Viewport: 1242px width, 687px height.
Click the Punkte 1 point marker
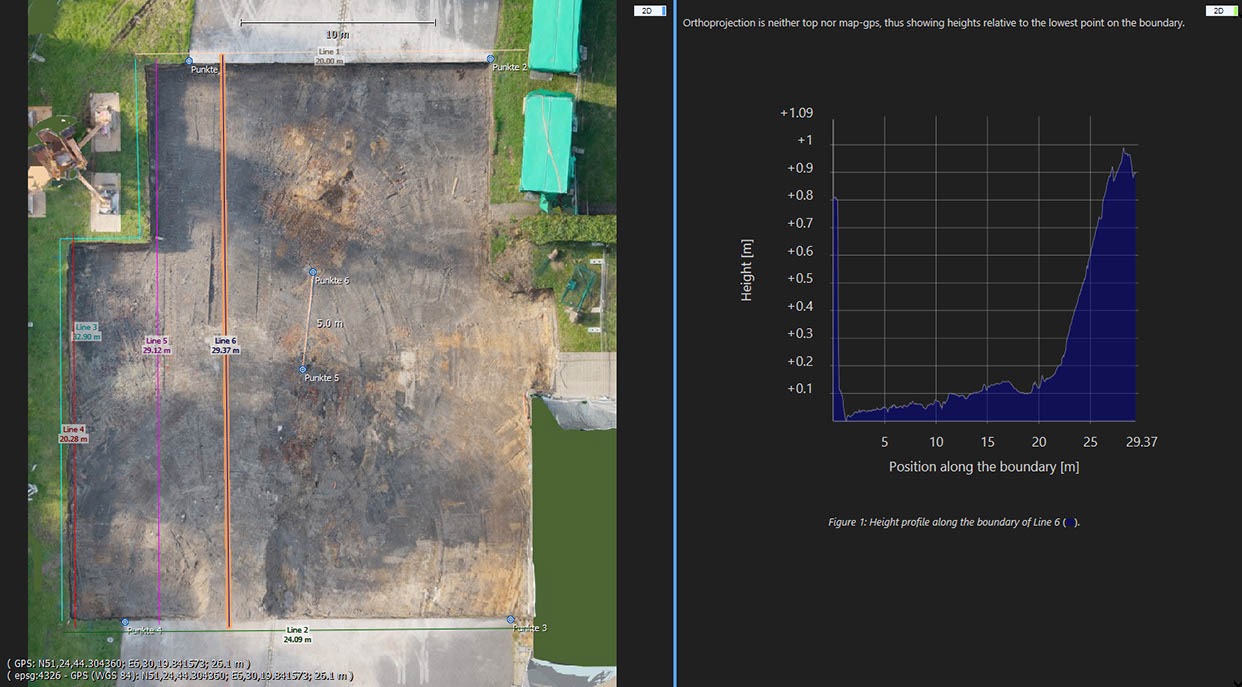189,61
